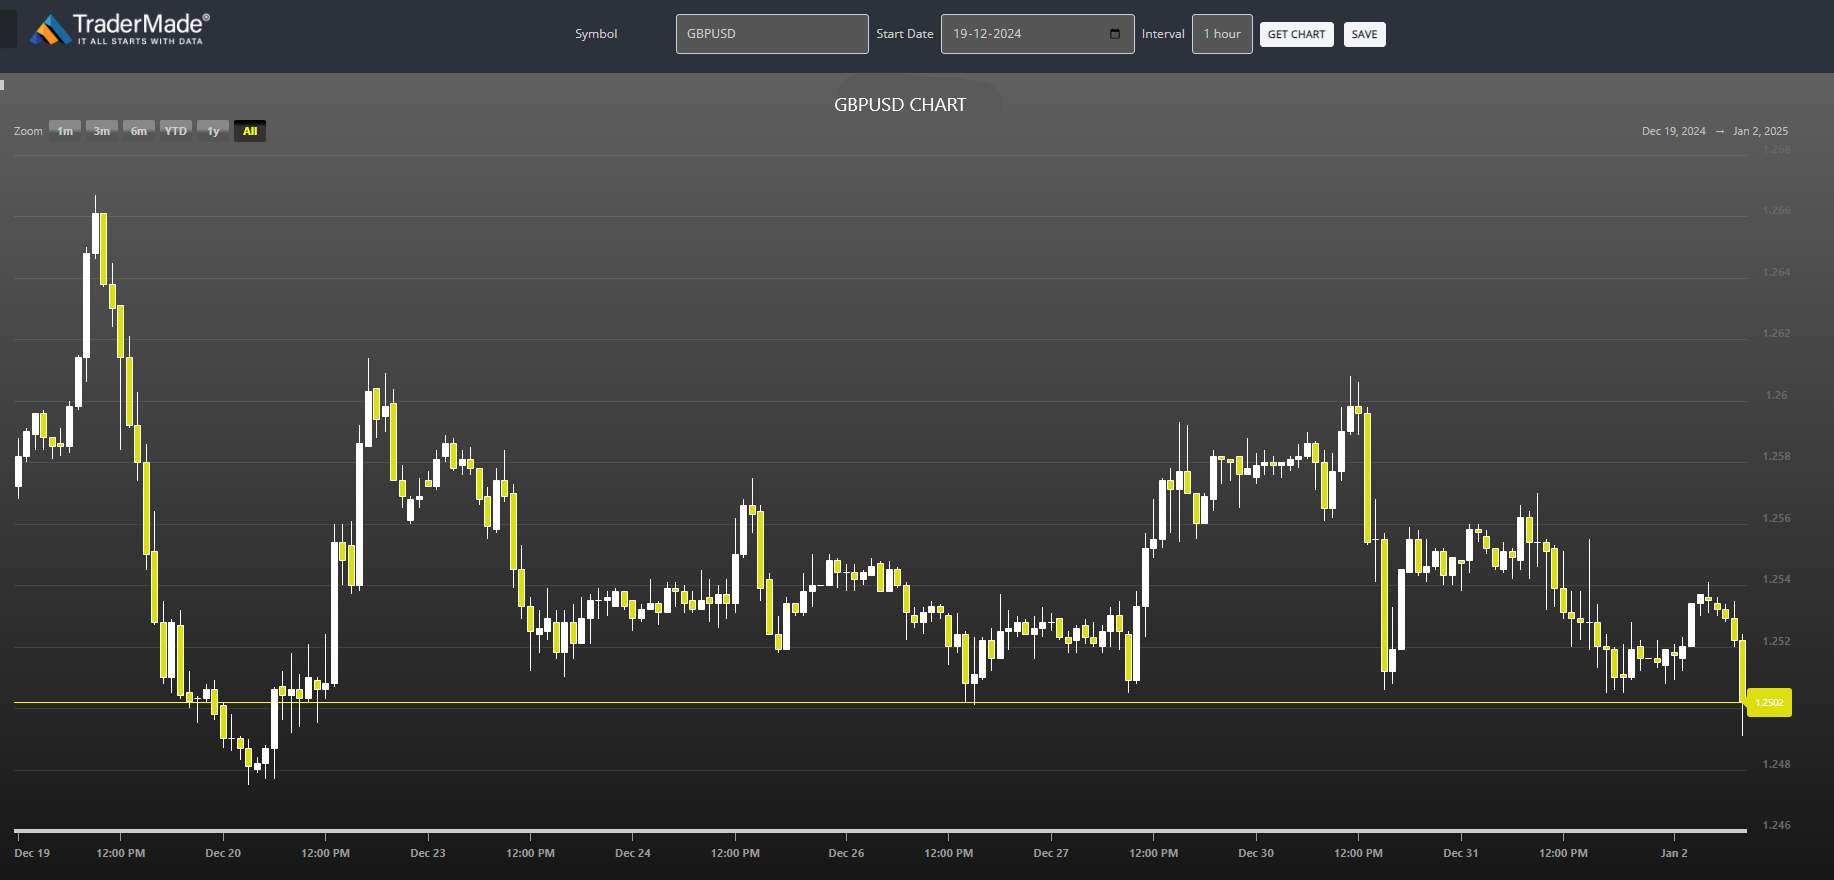Click the Dec 30 date axis label
1834x880 pixels.
[x=1256, y=853]
